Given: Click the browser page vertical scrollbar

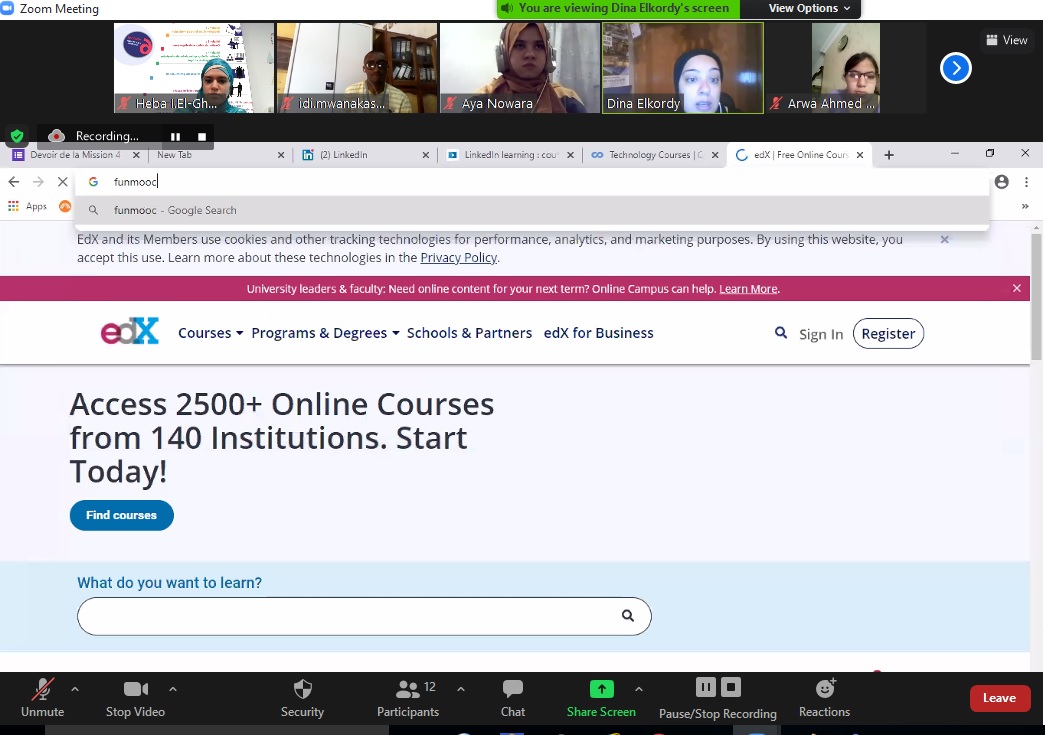Looking at the screenshot, I should [x=1036, y=300].
